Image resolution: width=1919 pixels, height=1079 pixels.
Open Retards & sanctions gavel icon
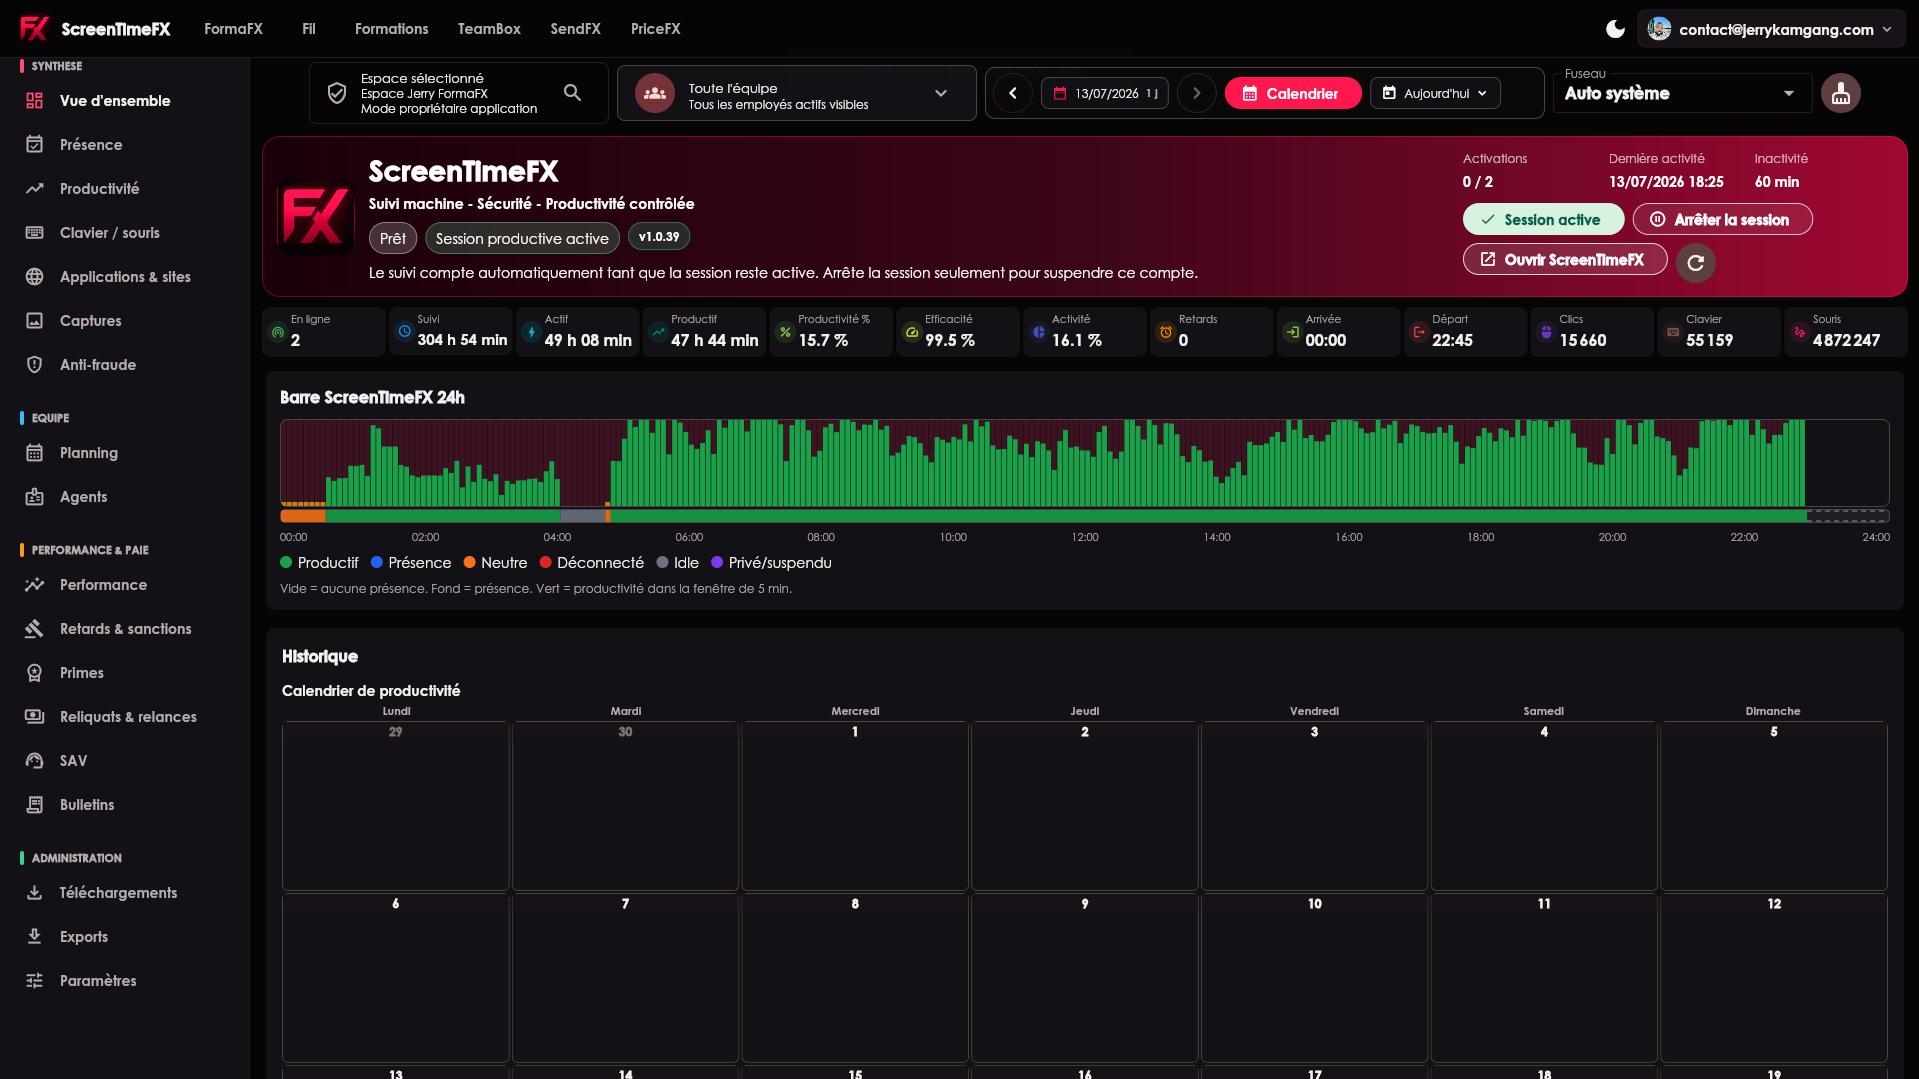pyautogui.click(x=35, y=629)
